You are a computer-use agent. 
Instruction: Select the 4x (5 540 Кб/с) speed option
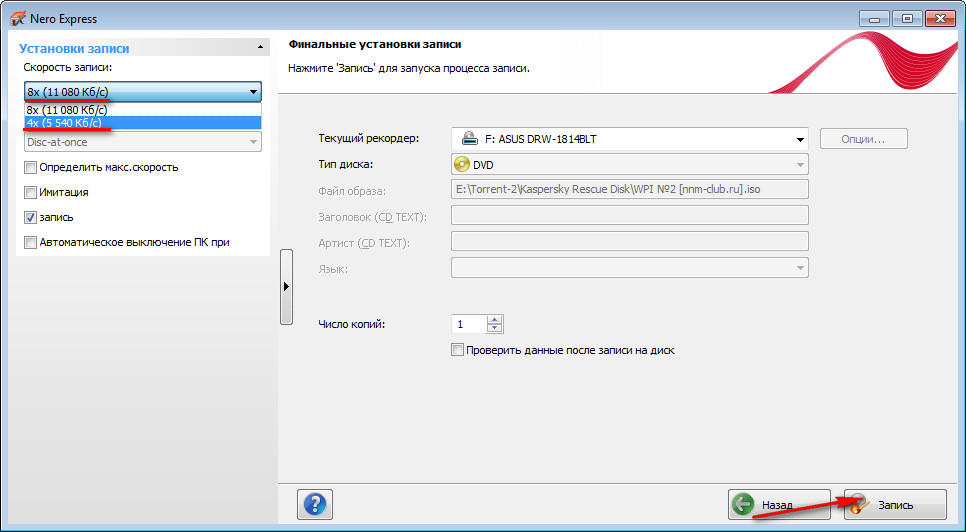(x=143, y=123)
